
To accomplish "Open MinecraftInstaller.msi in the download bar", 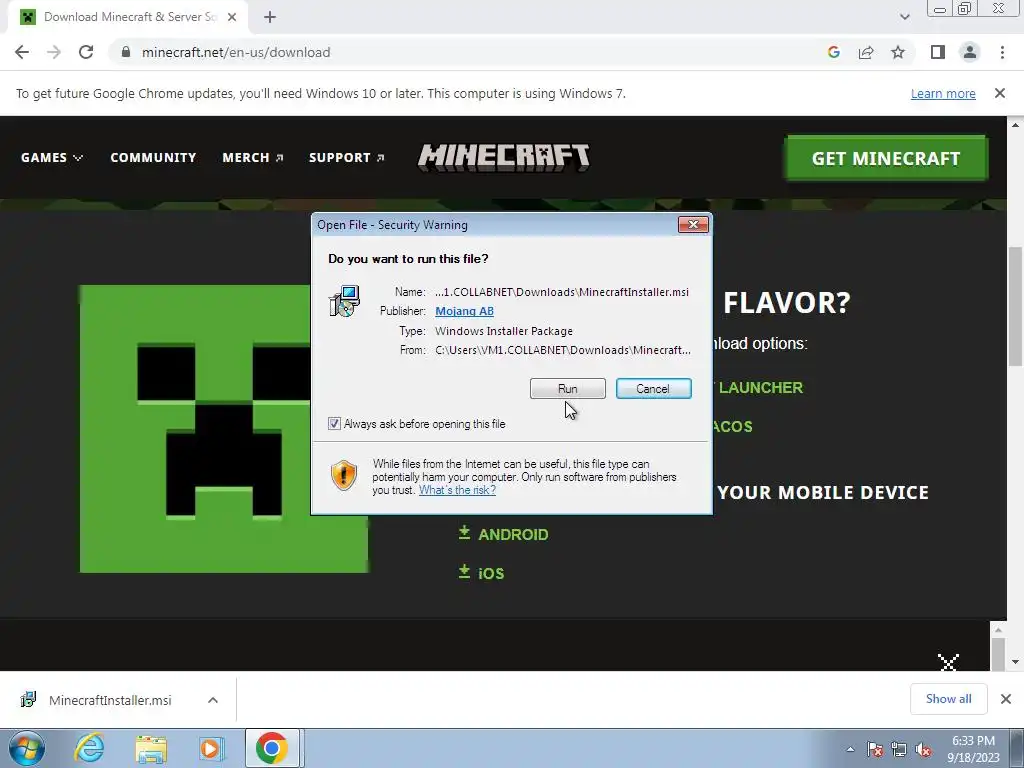I will coord(109,700).
